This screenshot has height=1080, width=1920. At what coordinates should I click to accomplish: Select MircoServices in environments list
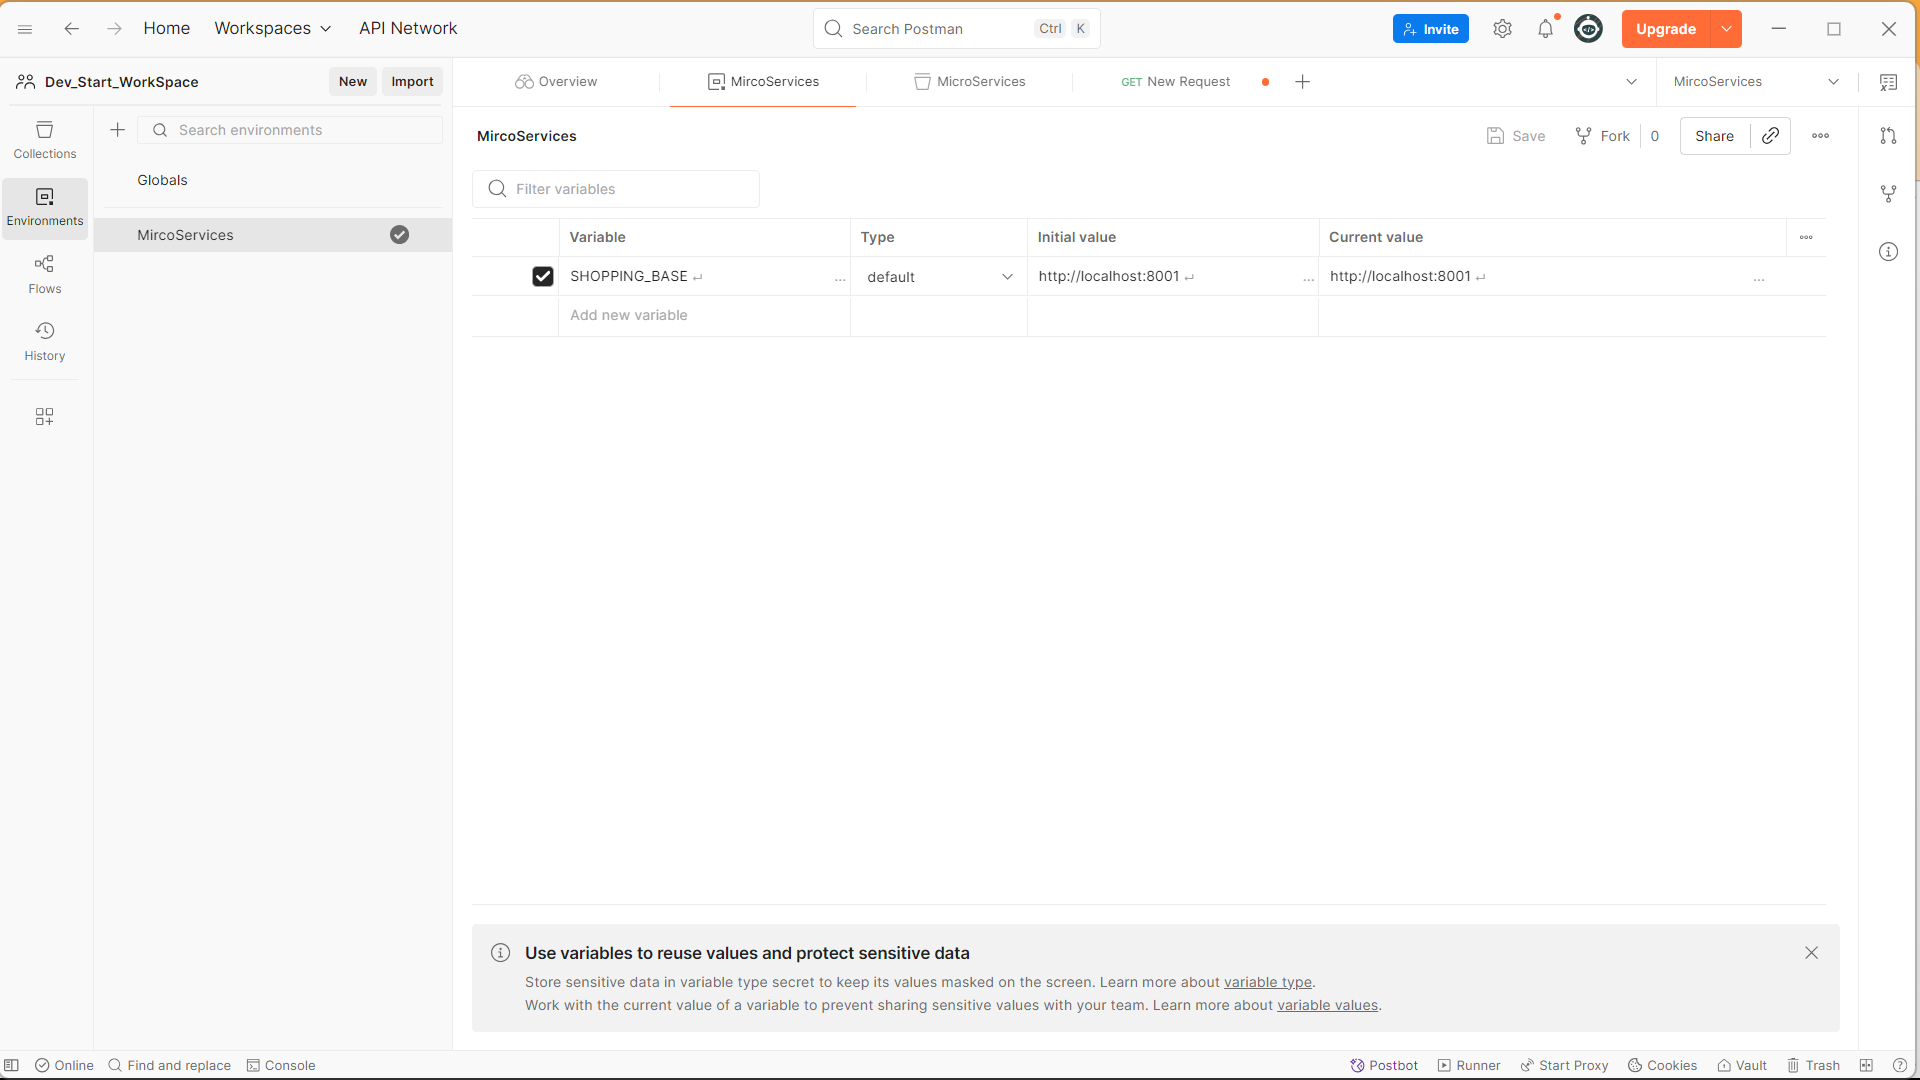(x=273, y=235)
